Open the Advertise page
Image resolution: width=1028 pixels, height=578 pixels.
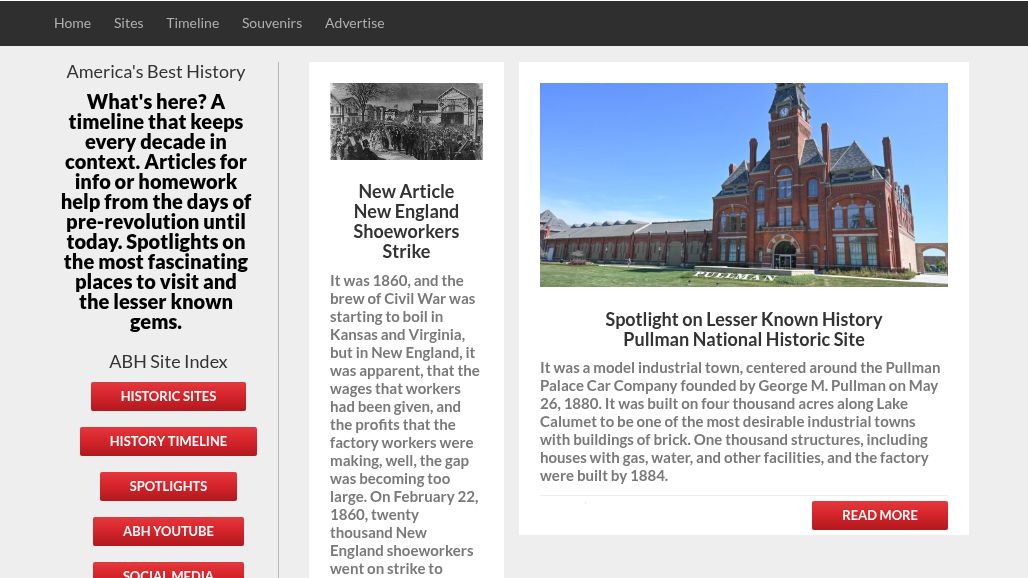tap(355, 23)
